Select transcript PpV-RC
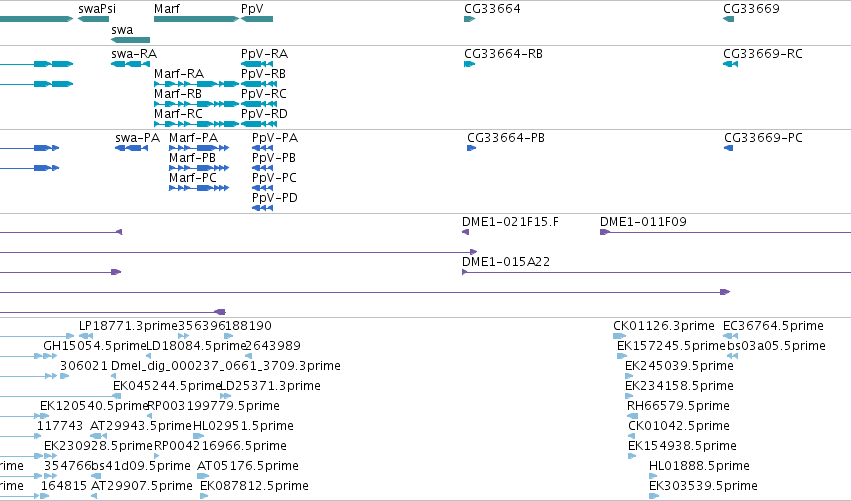 (x=259, y=104)
